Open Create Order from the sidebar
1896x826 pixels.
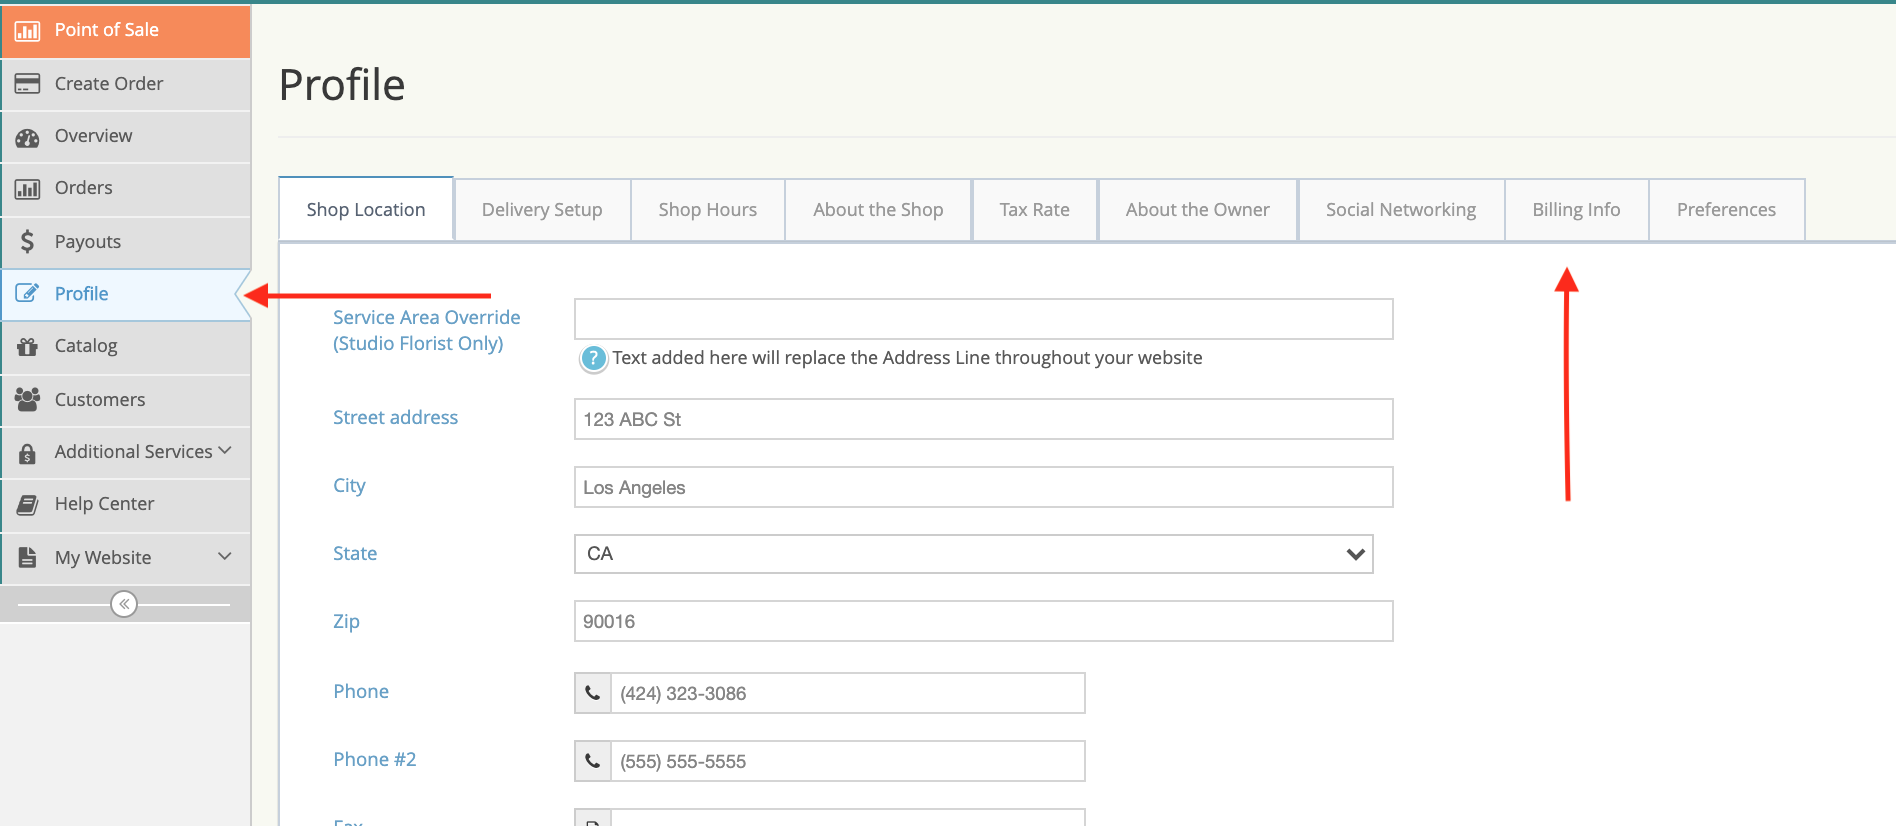tap(126, 84)
